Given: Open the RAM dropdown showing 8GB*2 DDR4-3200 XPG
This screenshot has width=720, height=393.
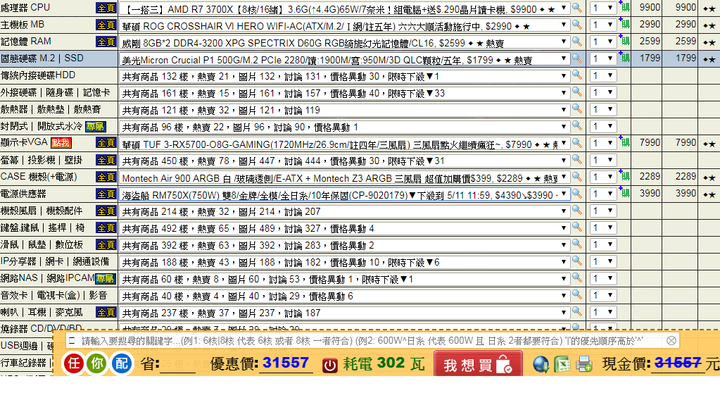Looking at the screenshot, I should coord(344,42).
